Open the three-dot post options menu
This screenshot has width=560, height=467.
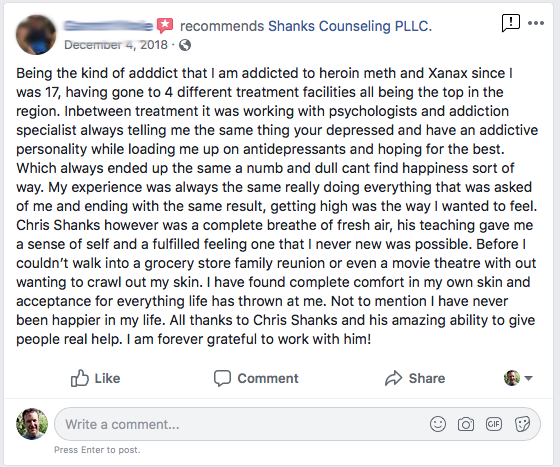[536, 23]
